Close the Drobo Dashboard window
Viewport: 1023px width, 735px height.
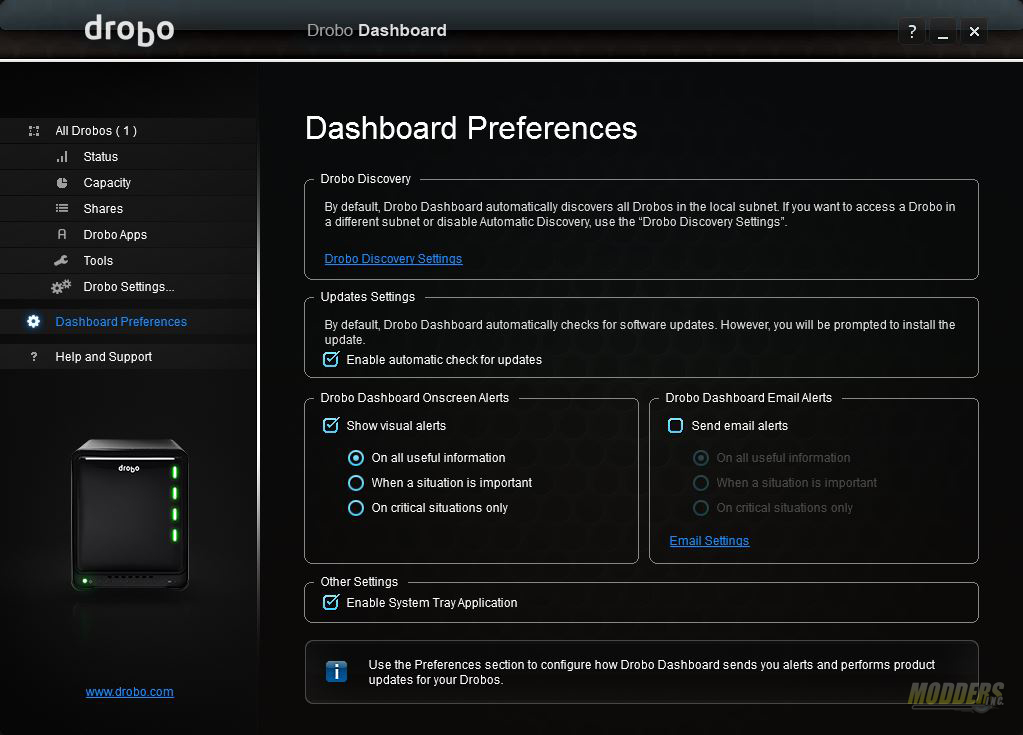tap(974, 31)
